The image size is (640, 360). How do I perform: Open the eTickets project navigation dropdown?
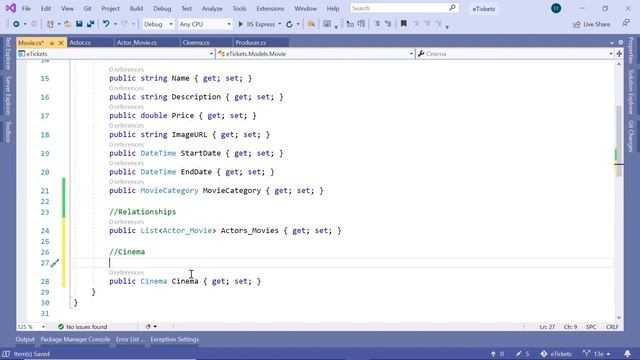116,54
